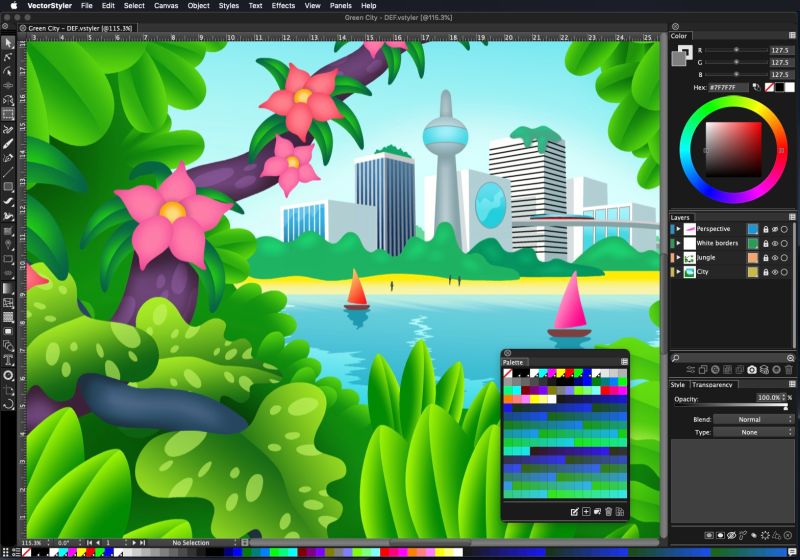Select the Rotate tool in the toolbox
The width and height of the screenshot is (800, 560).
(8, 404)
